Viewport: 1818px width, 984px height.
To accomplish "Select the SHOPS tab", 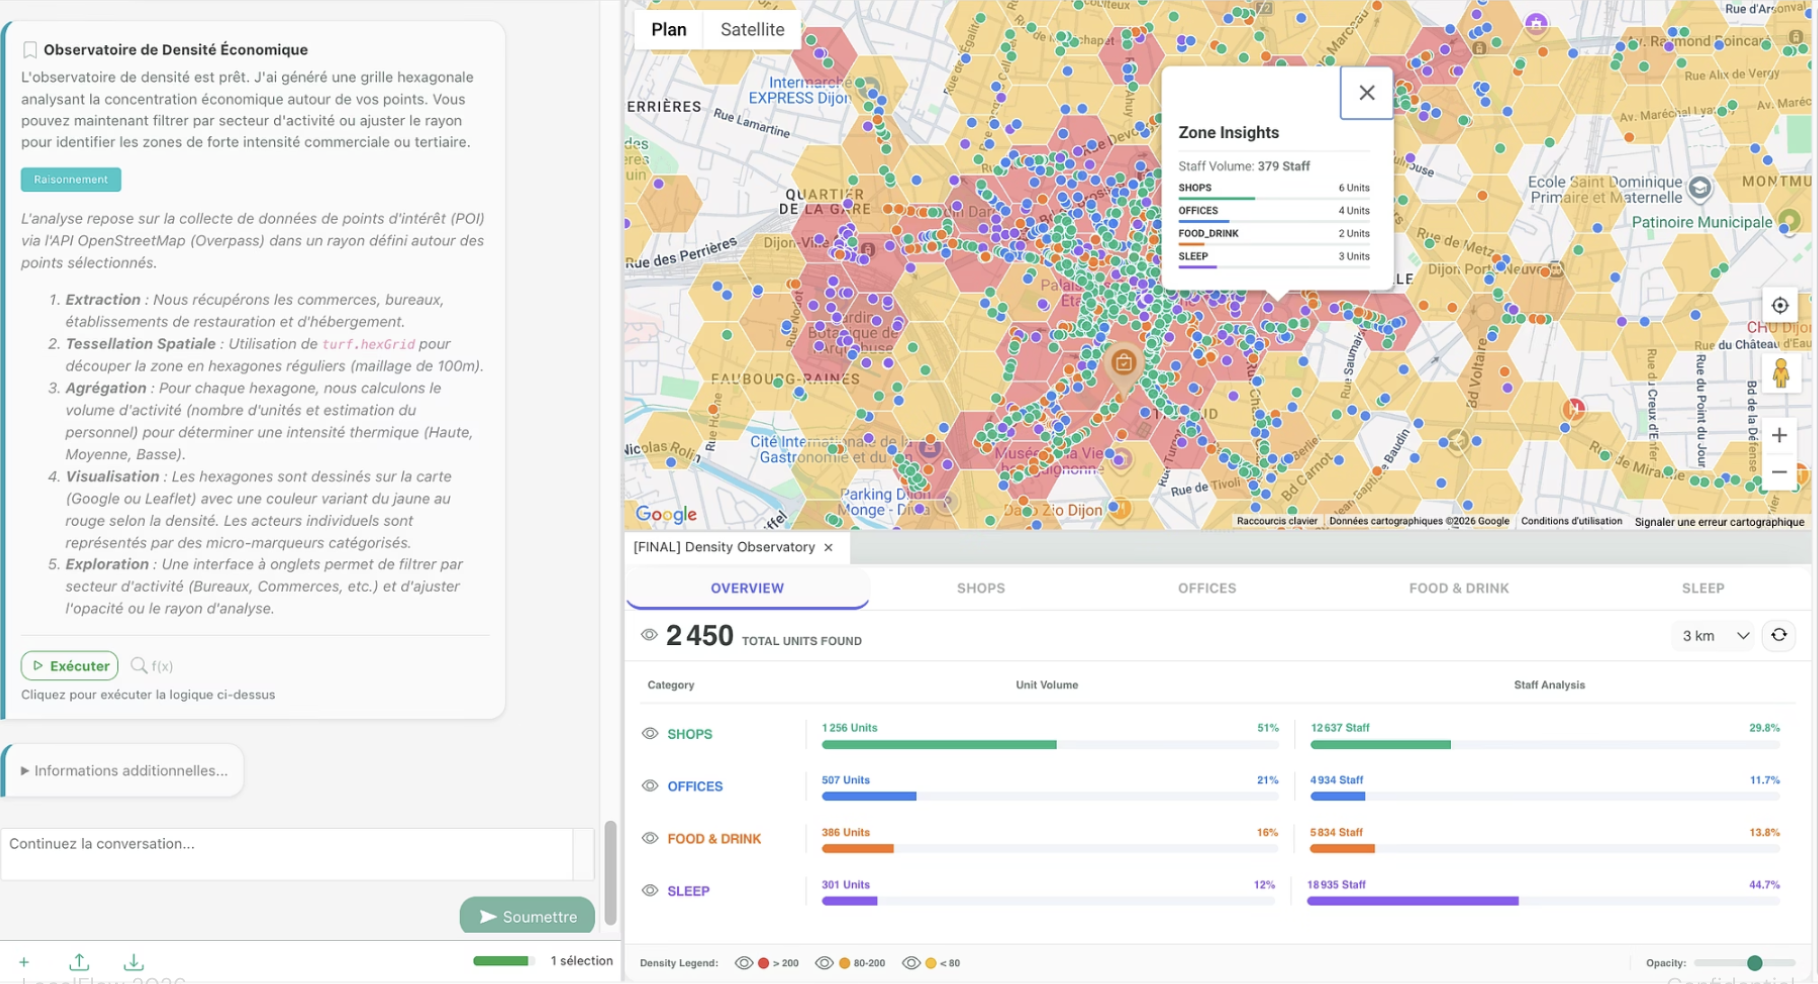I will click(x=980, y=588).
